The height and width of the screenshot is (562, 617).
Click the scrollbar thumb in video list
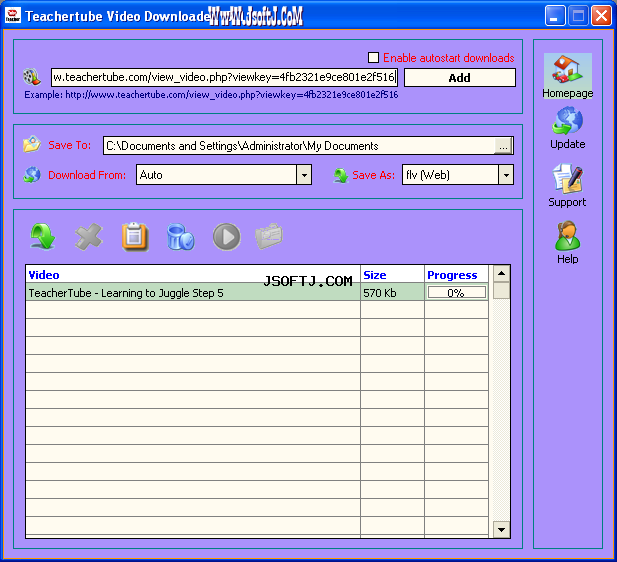[x=501, y=290]
